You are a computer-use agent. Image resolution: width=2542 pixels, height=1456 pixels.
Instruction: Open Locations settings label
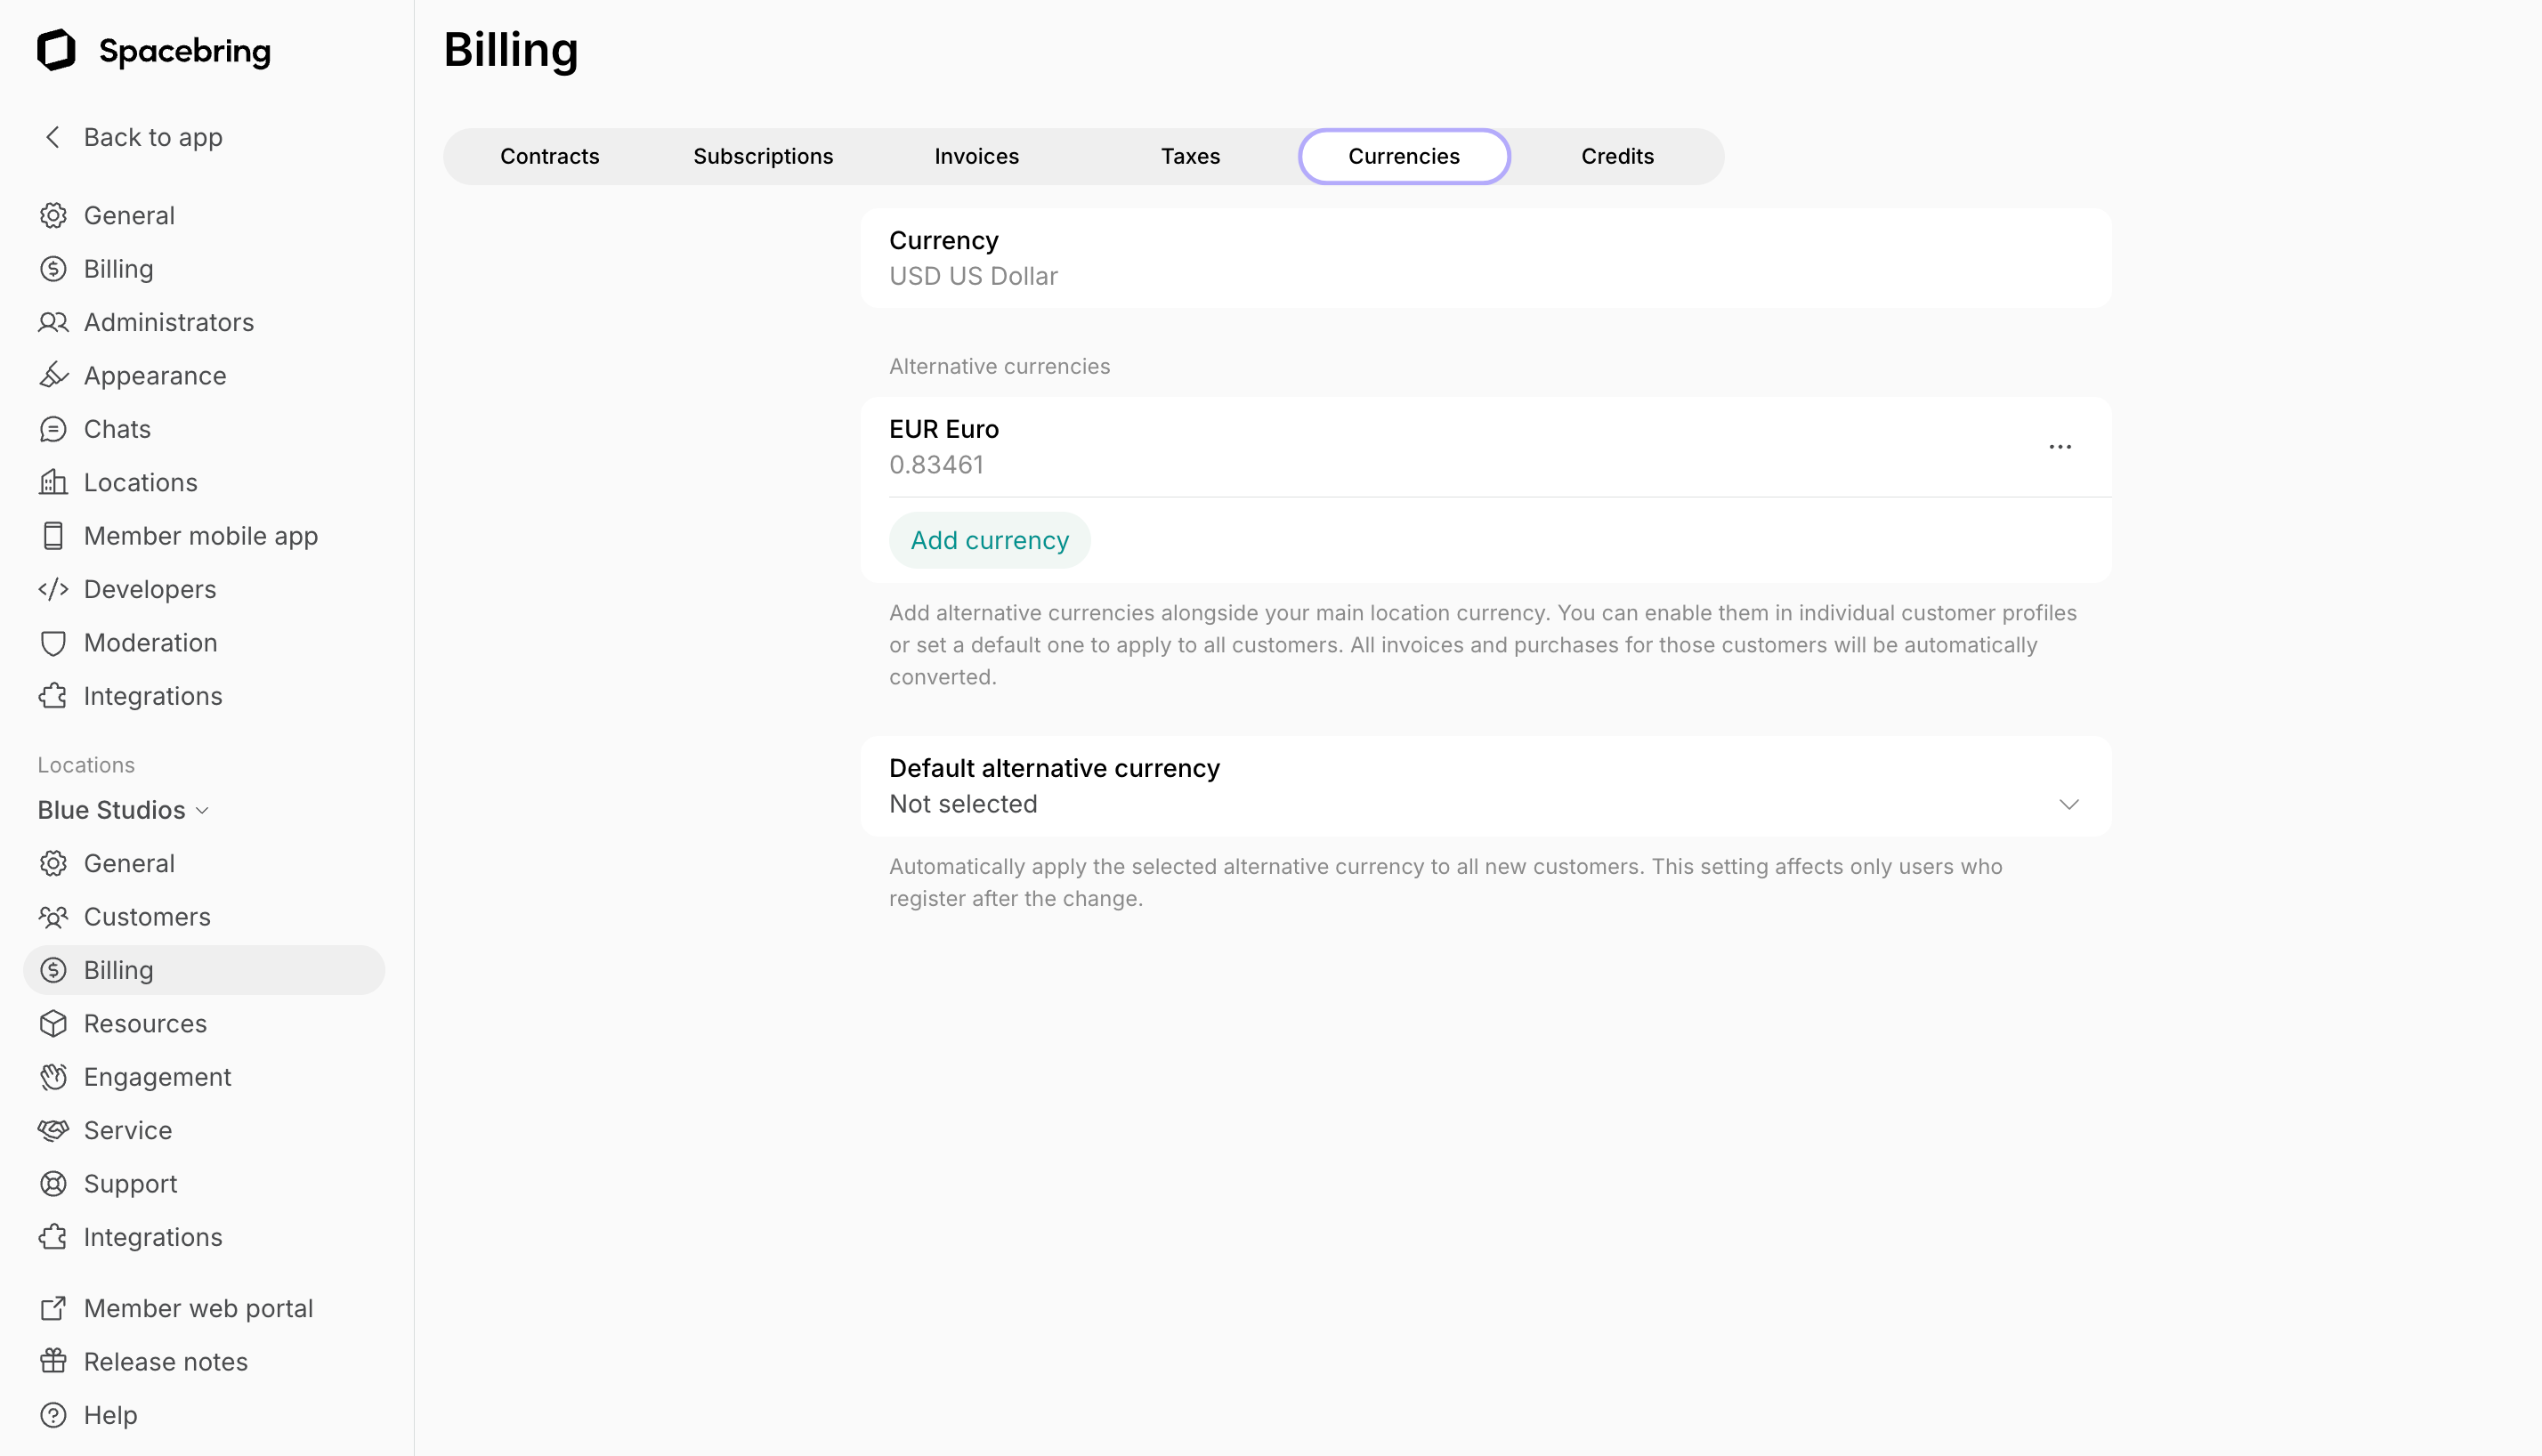pos(141,482)
